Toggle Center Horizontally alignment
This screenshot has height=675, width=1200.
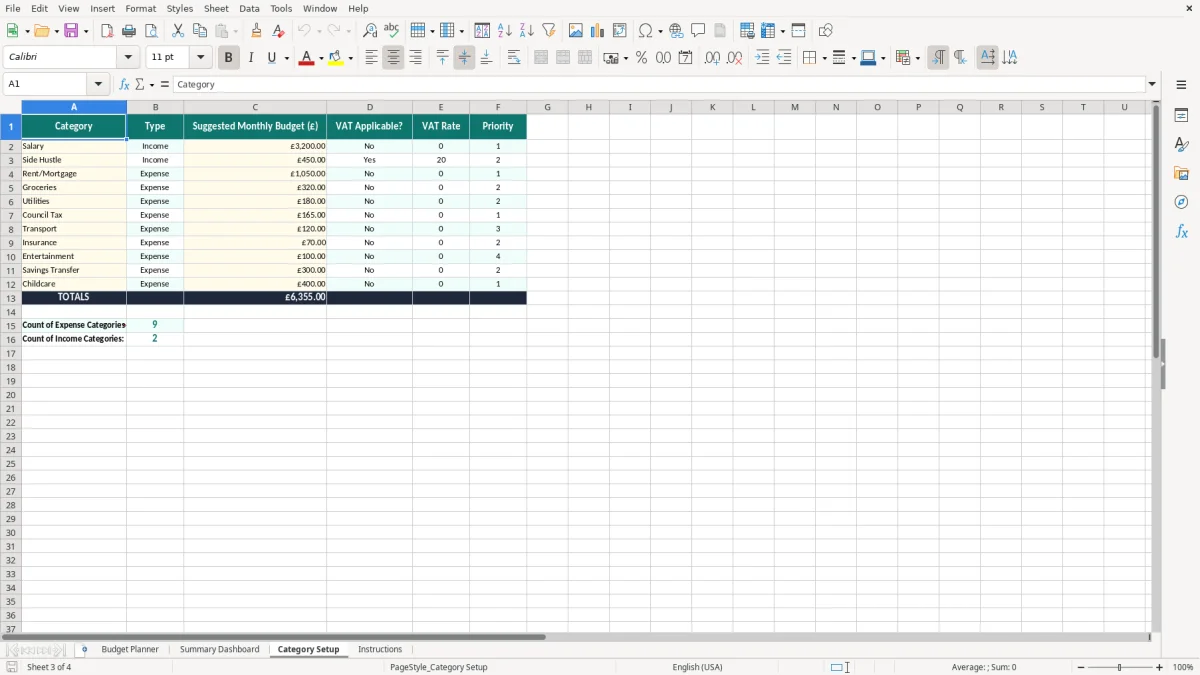[x=393, y=58]
